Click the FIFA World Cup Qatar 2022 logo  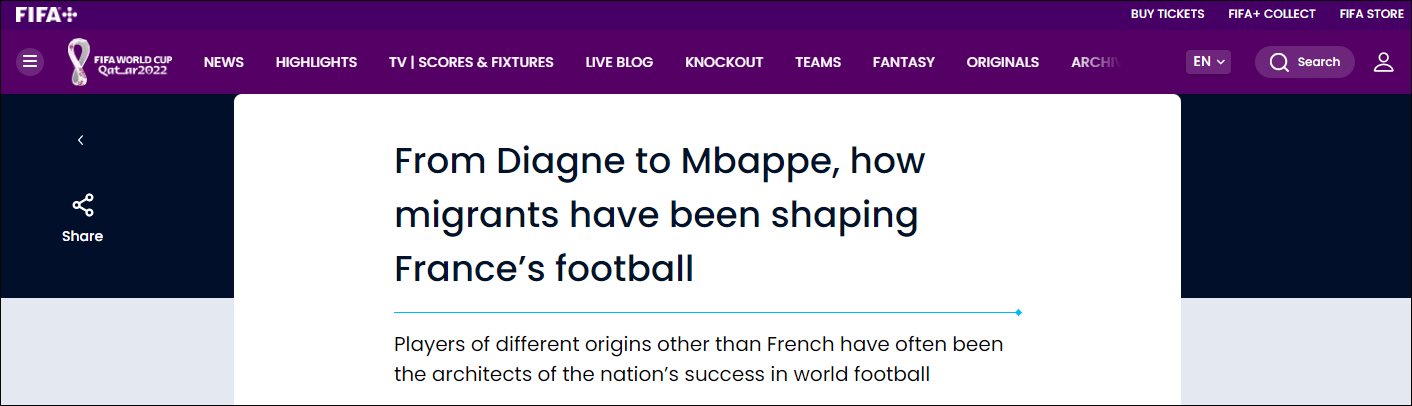(120, 62)
